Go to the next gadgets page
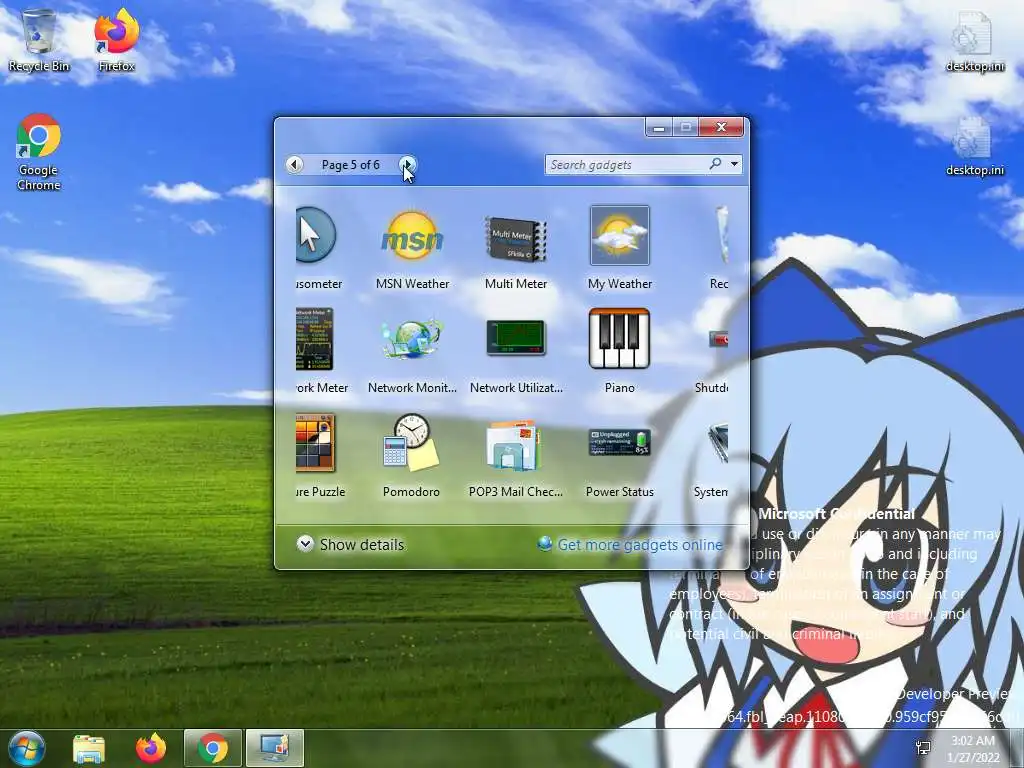 pos(407,165)
